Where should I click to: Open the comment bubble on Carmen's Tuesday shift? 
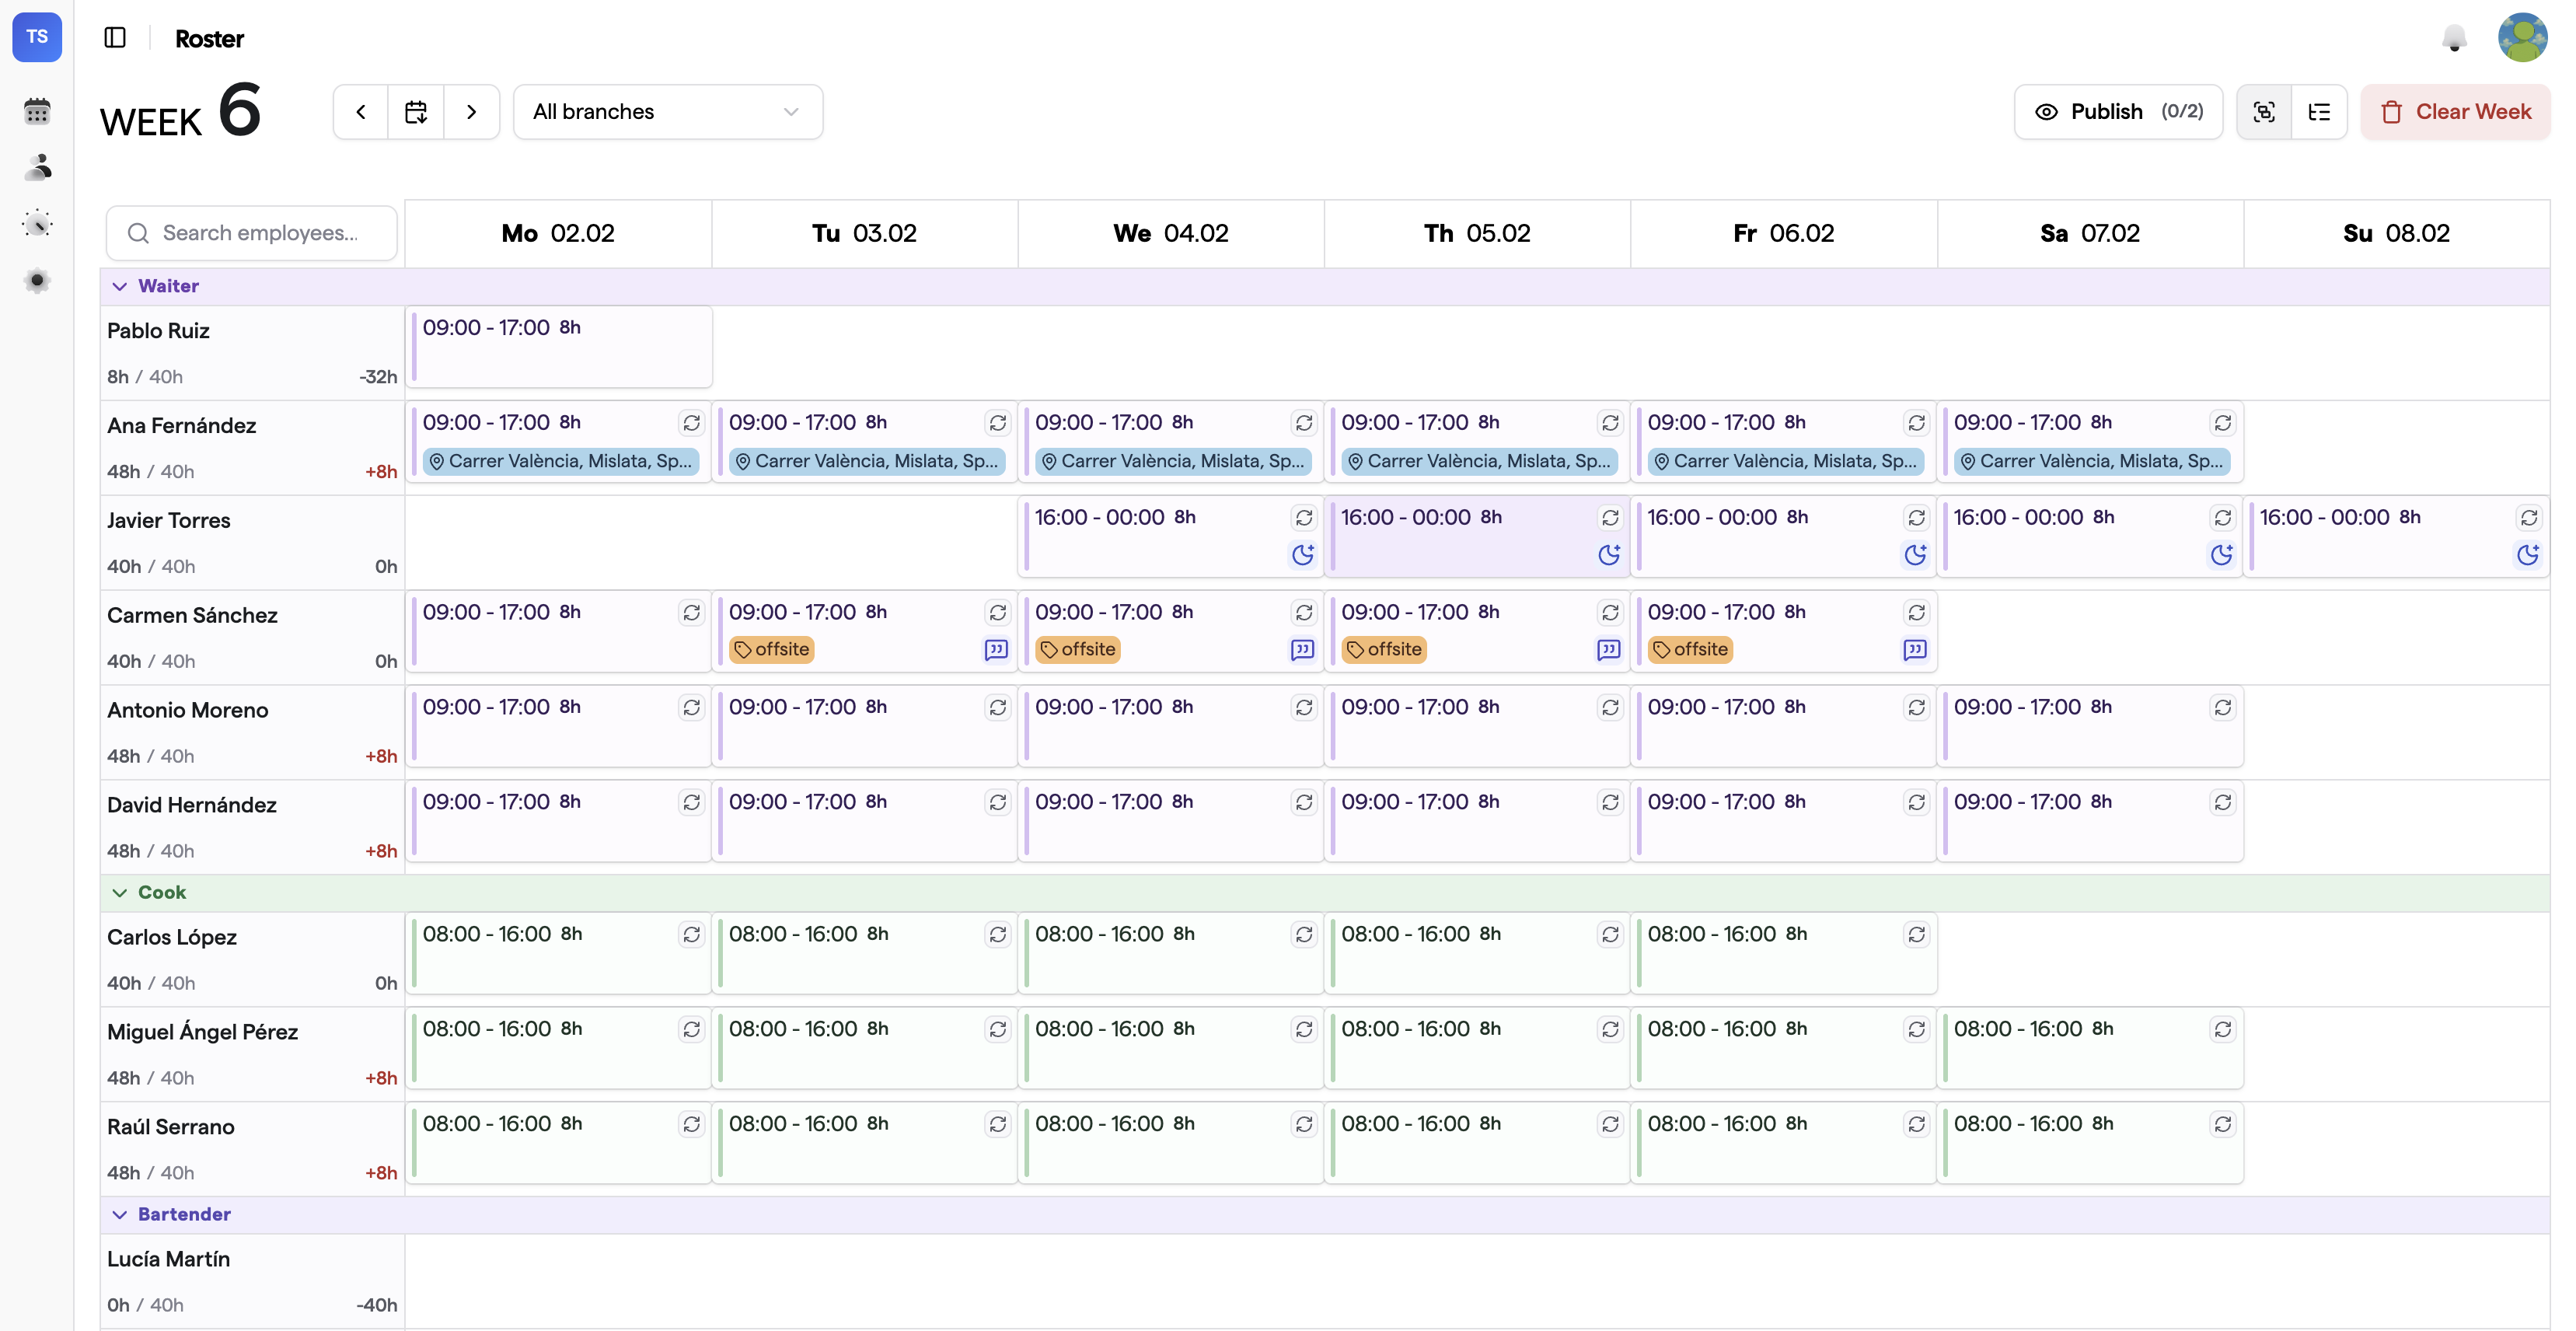(x=998, y=649)
